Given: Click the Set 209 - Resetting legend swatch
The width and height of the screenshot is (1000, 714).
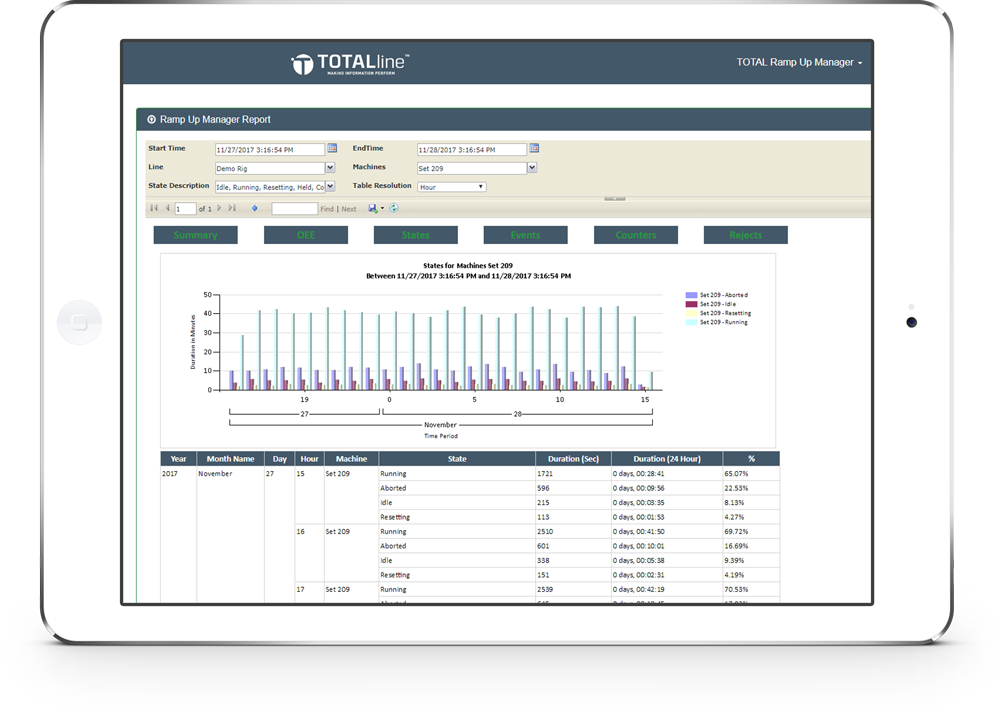Looking at the screenshot, I should (691, 313).
